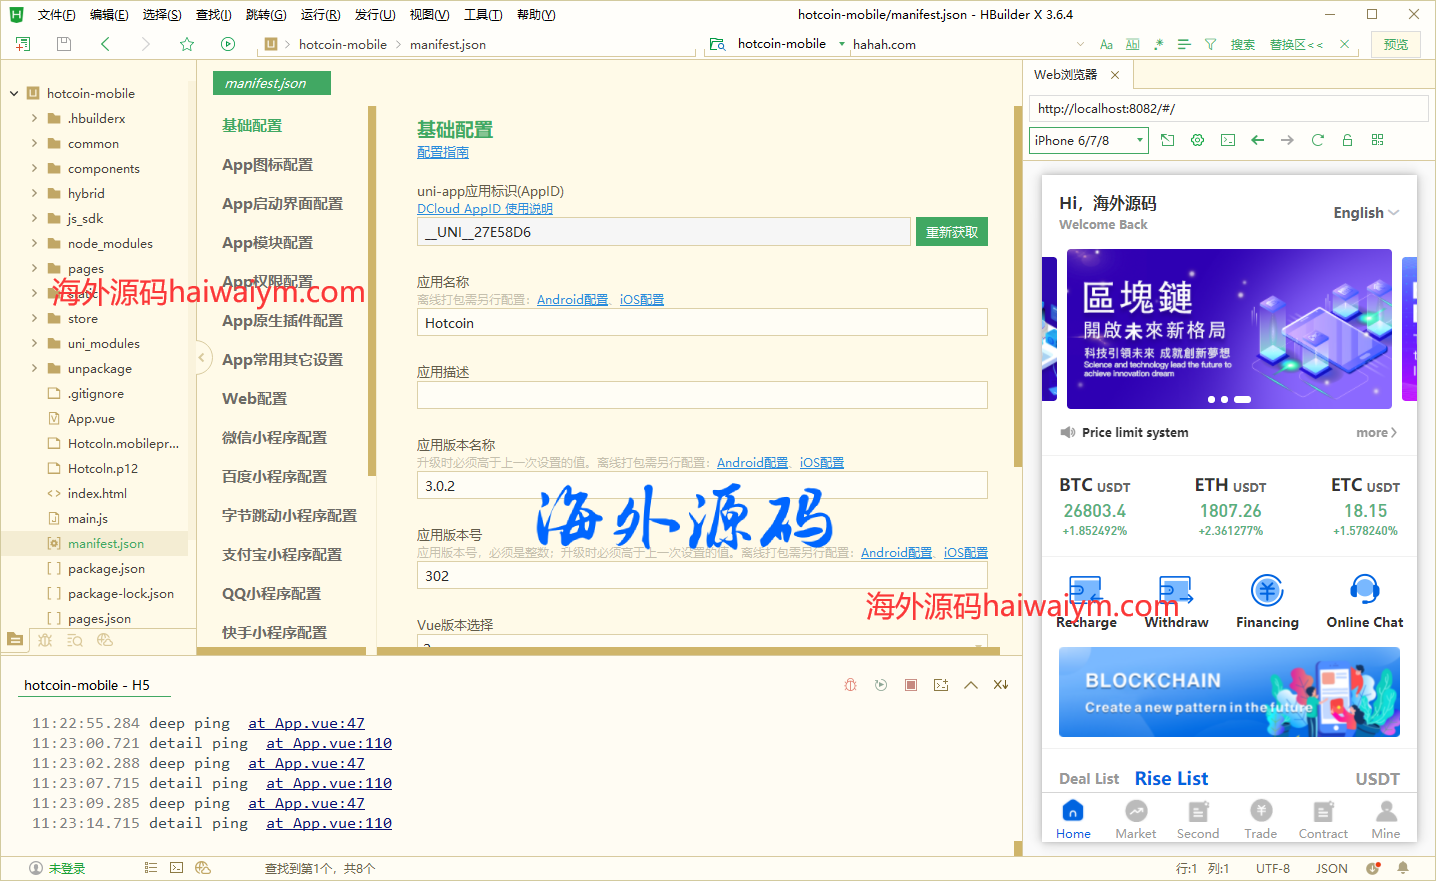
Task: Click the 重新获取 button
Action: point(951,232)
